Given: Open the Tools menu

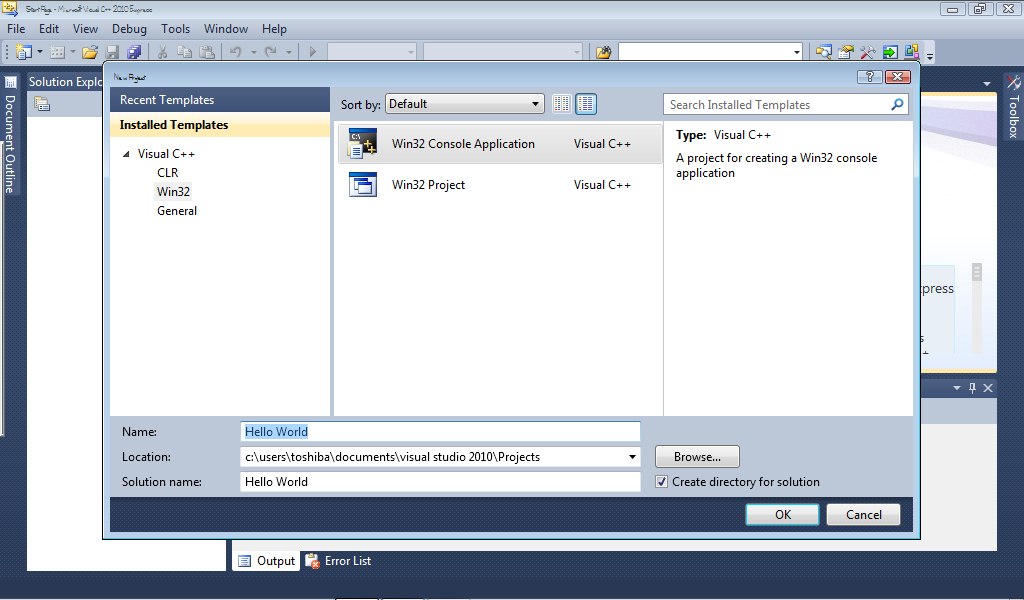Looking at the screenshot, I should point(176,29).
